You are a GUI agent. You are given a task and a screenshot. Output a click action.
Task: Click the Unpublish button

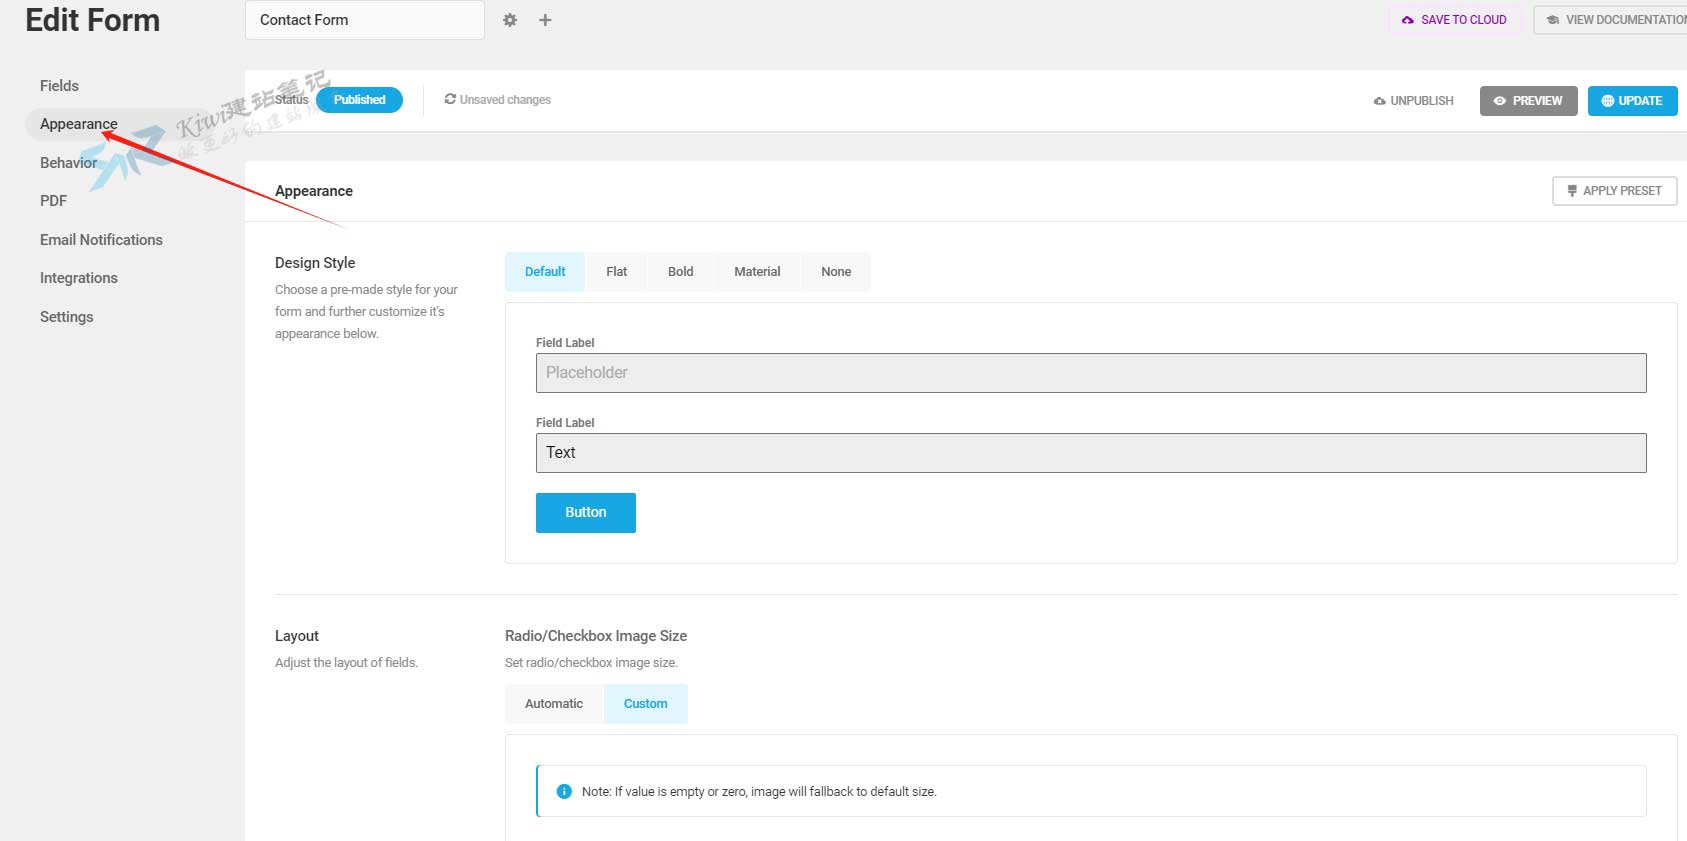click(1413, 101)
